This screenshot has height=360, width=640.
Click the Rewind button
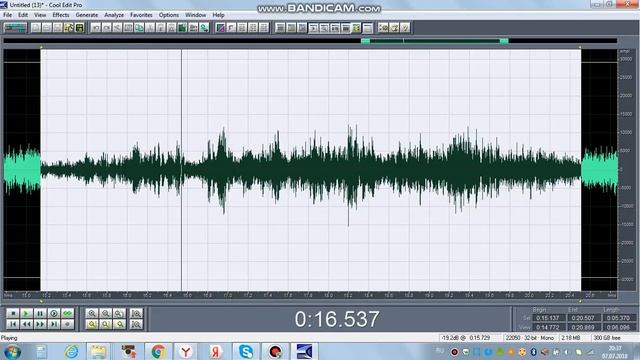tap(27, 324)
